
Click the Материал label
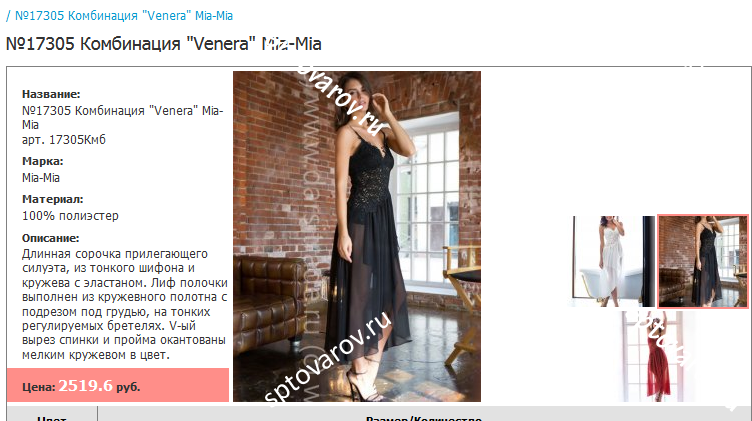53,199
